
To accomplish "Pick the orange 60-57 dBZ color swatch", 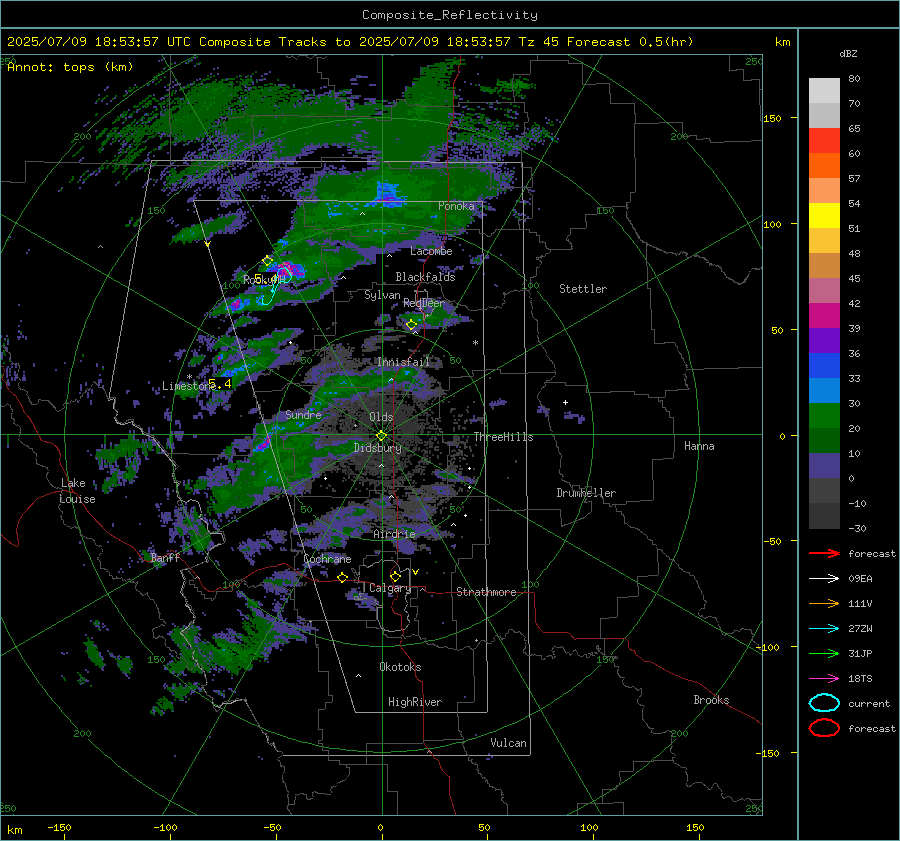I will pos(824,166).
